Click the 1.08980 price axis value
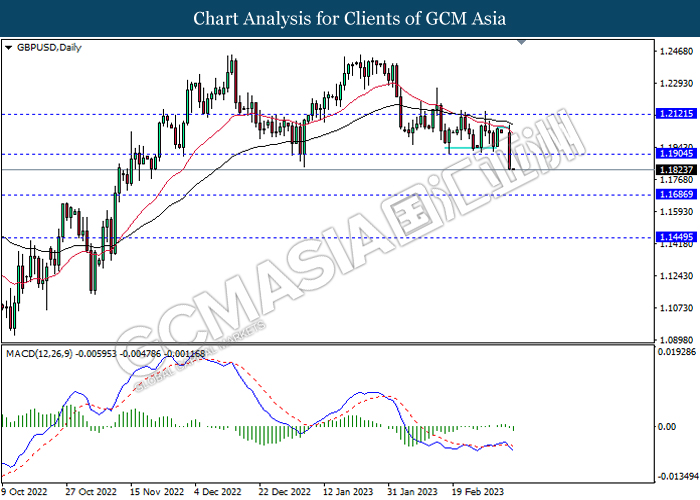 pos(676,340)
